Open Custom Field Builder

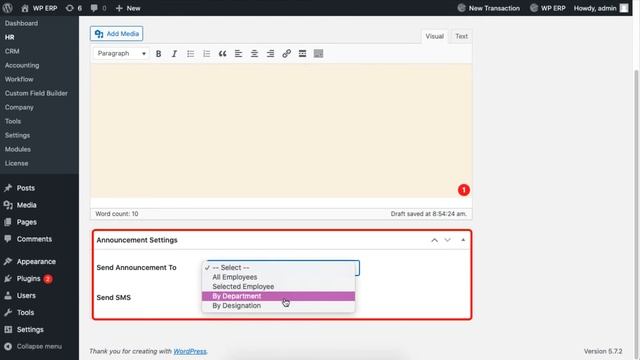click(x=36, y=93)
